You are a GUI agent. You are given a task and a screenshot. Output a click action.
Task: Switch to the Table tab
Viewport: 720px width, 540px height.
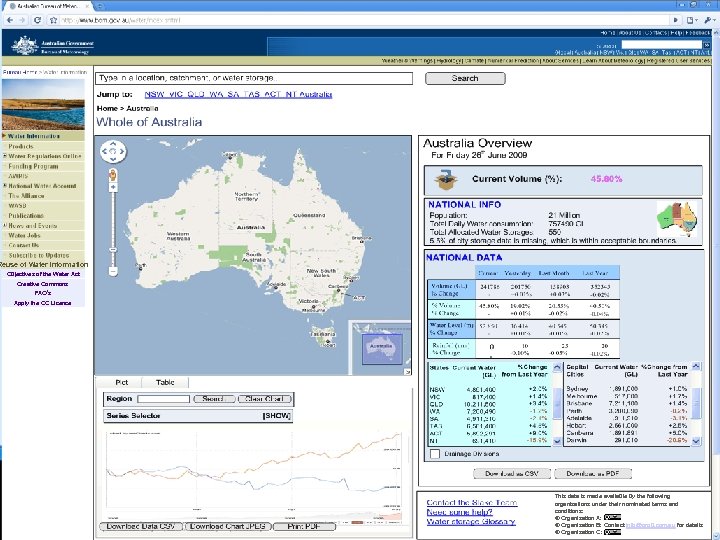[165, 382]
